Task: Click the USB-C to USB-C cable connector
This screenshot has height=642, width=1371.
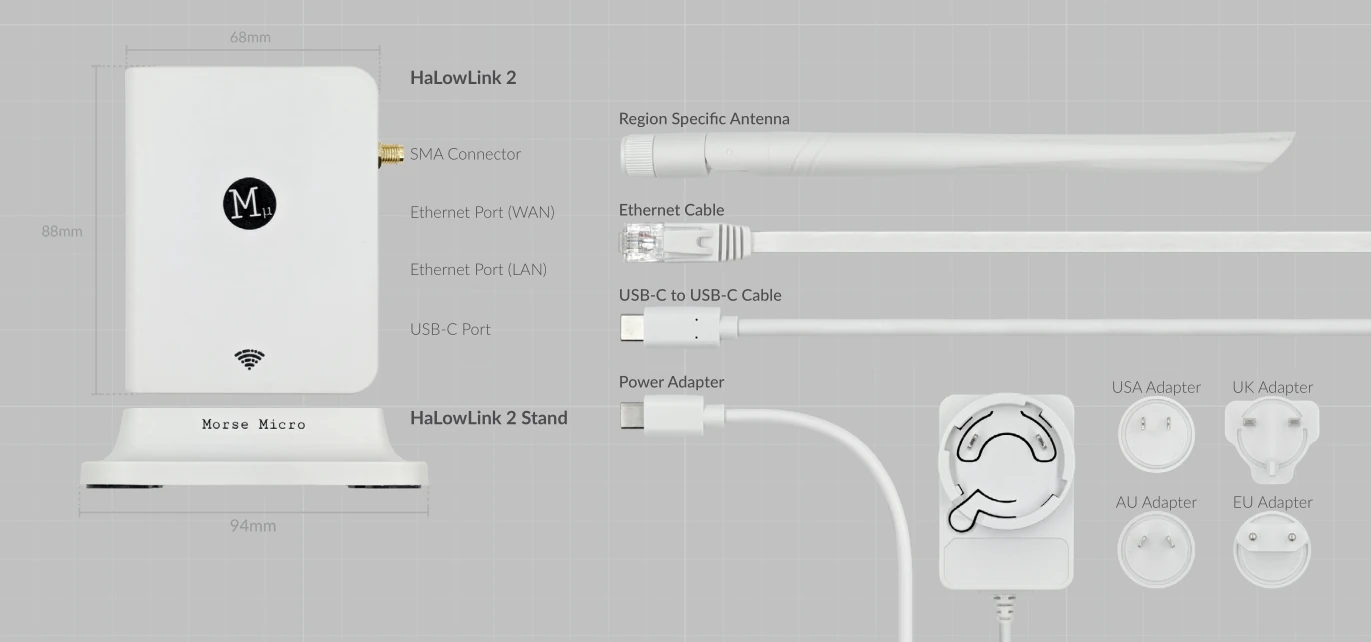Action: 679,328
